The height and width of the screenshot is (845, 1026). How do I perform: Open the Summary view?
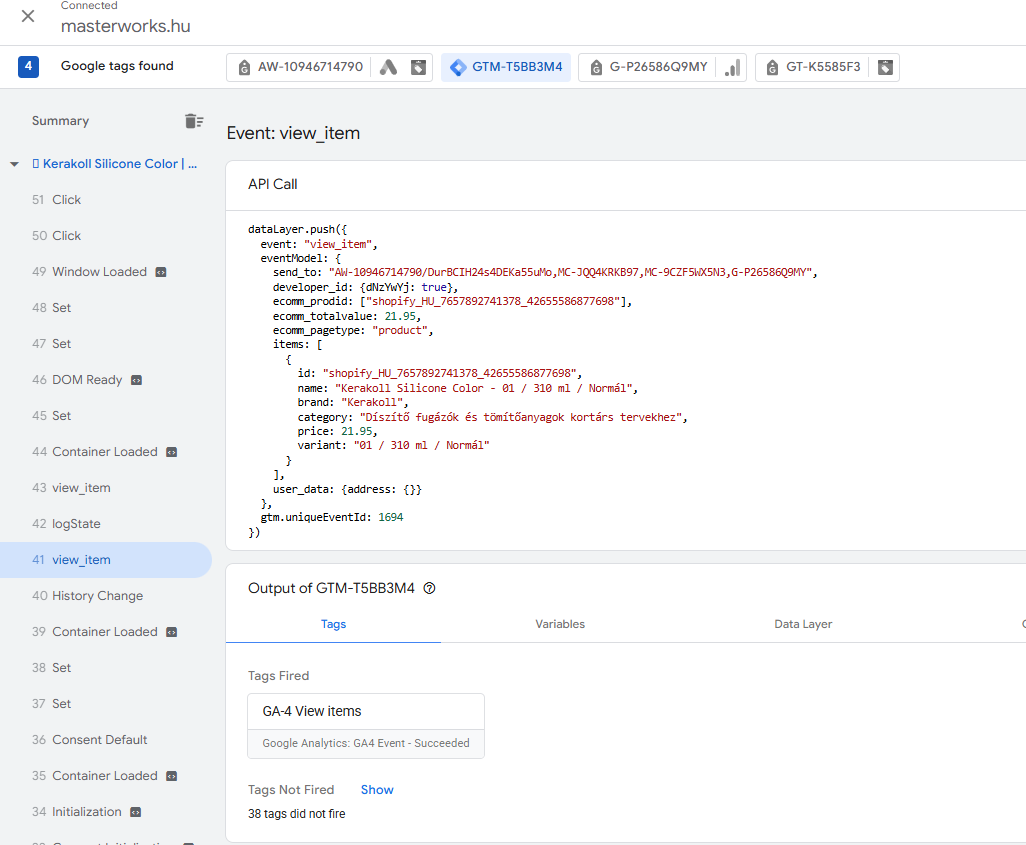tap(60, 120)
